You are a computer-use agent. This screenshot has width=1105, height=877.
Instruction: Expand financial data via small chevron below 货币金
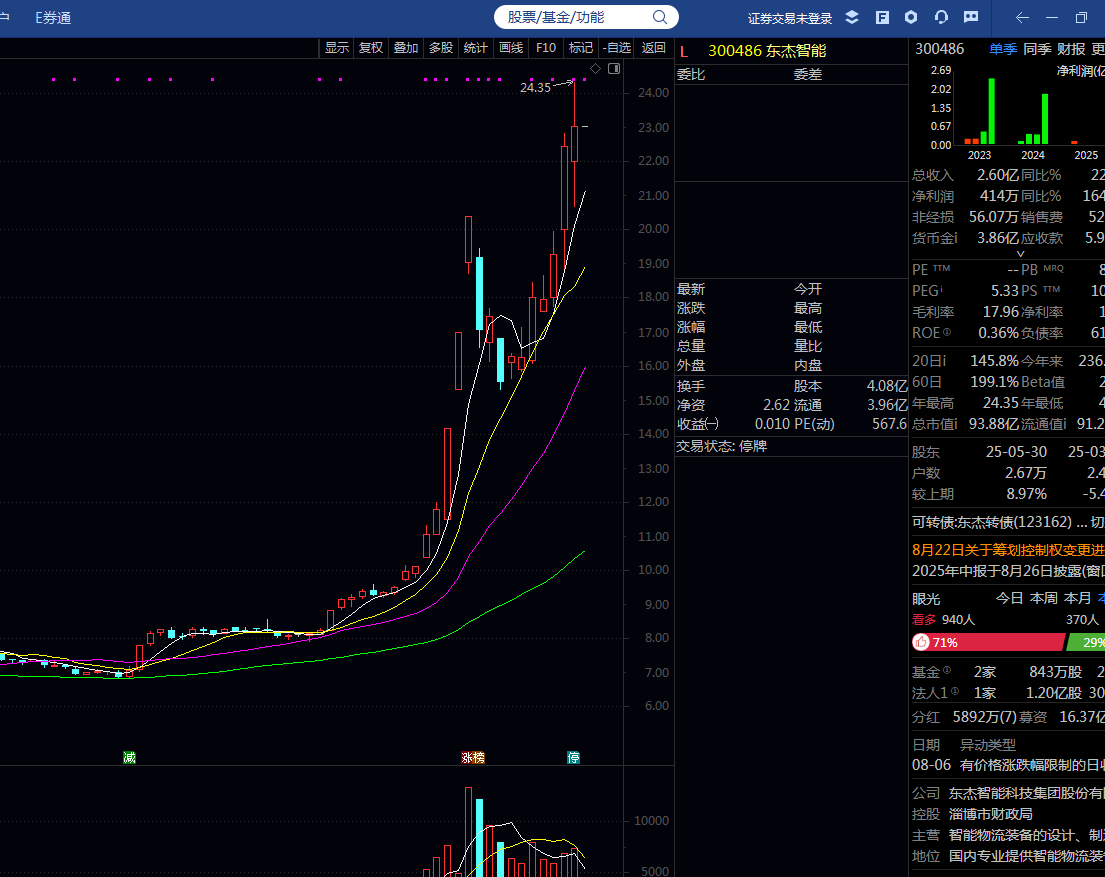(1020, 254)
